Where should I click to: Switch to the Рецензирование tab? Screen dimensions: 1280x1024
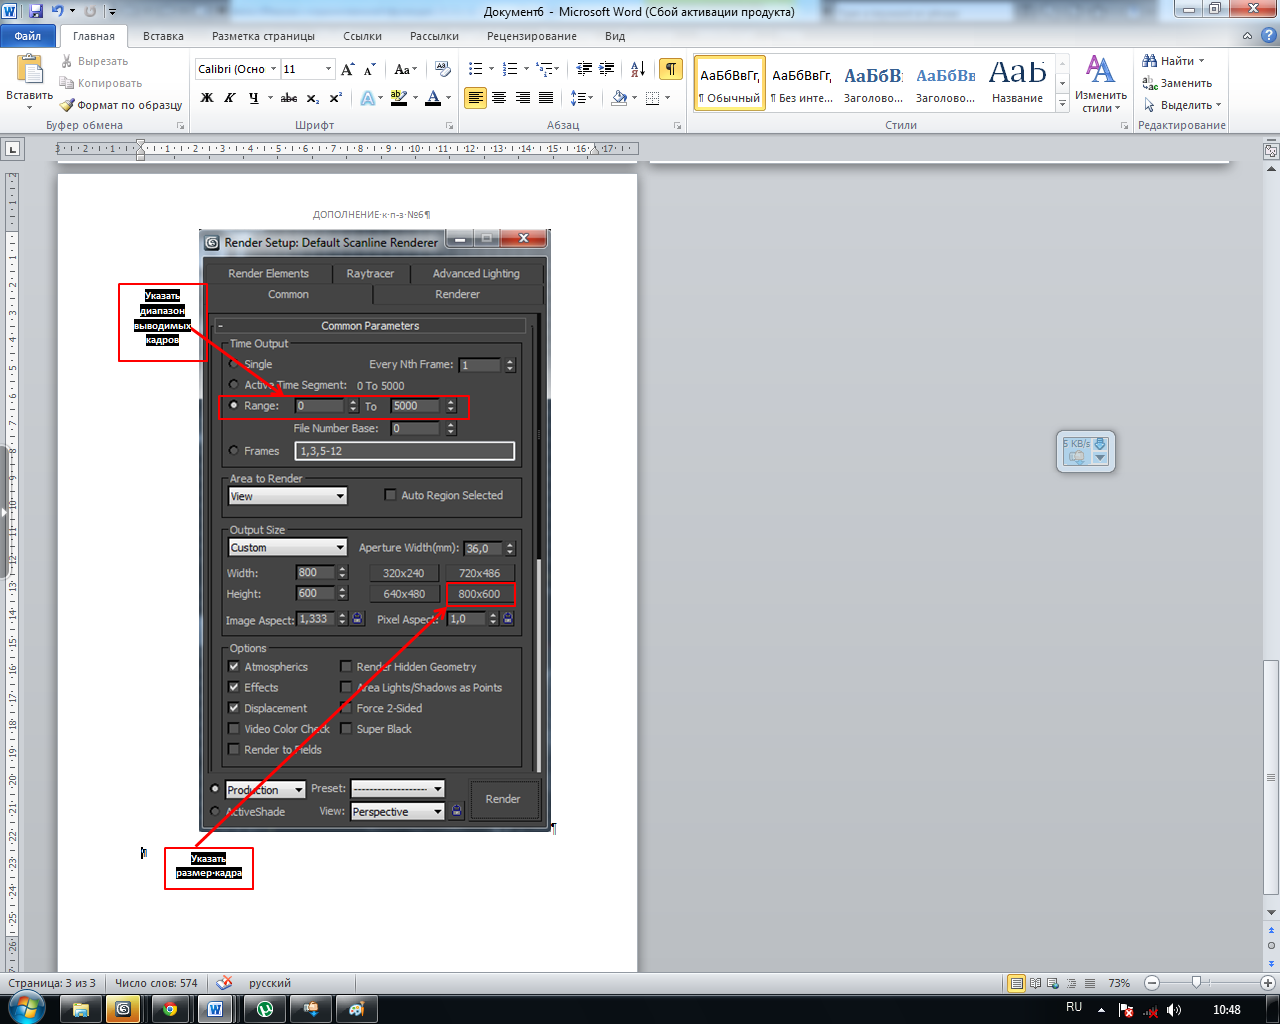[x=532, y=36]
